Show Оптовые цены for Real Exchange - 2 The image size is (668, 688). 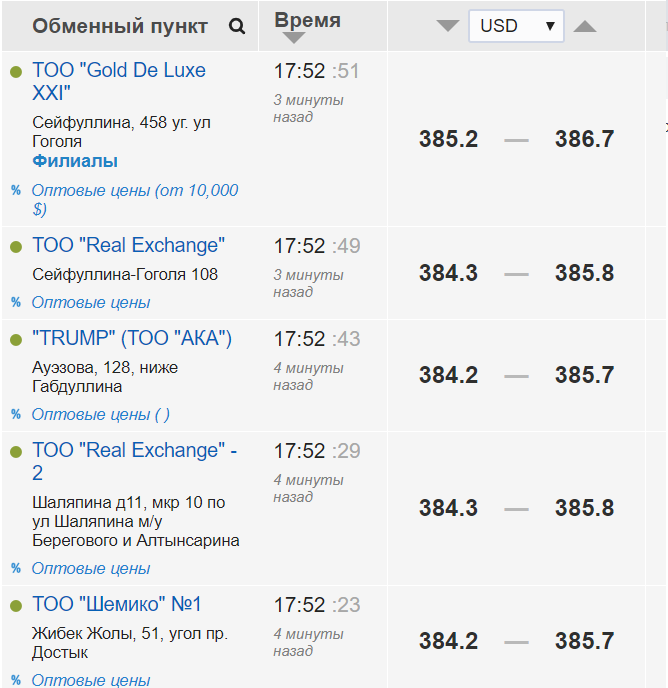pyautogui.click(x=91, y=568)
